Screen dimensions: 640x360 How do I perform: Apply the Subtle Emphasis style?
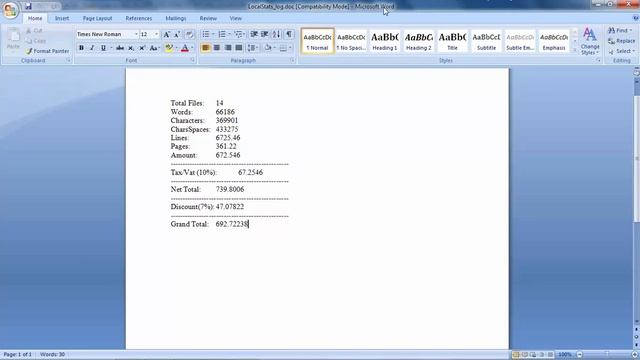click(x=520, y=41)
